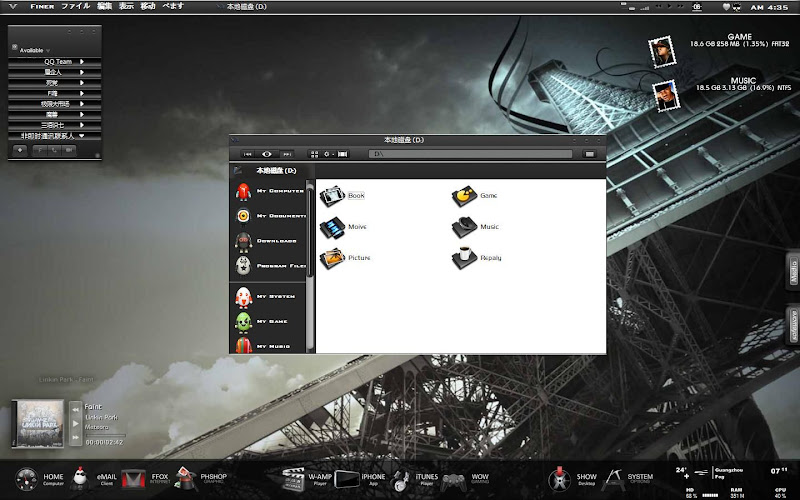
Task: Open Downloads in the sidebar
Action: point(271,241)
